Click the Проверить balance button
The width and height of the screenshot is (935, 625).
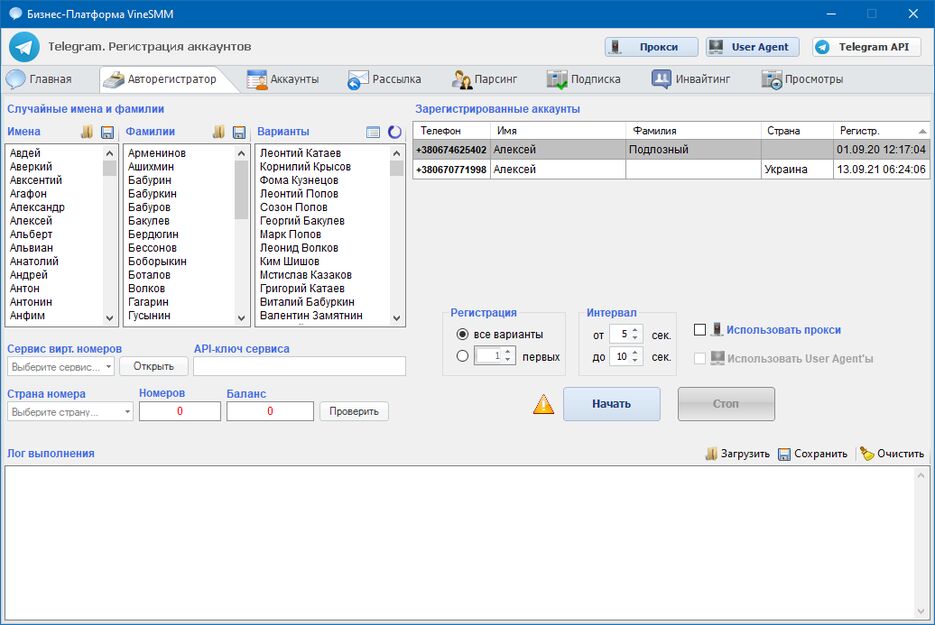tap(354, 411)
